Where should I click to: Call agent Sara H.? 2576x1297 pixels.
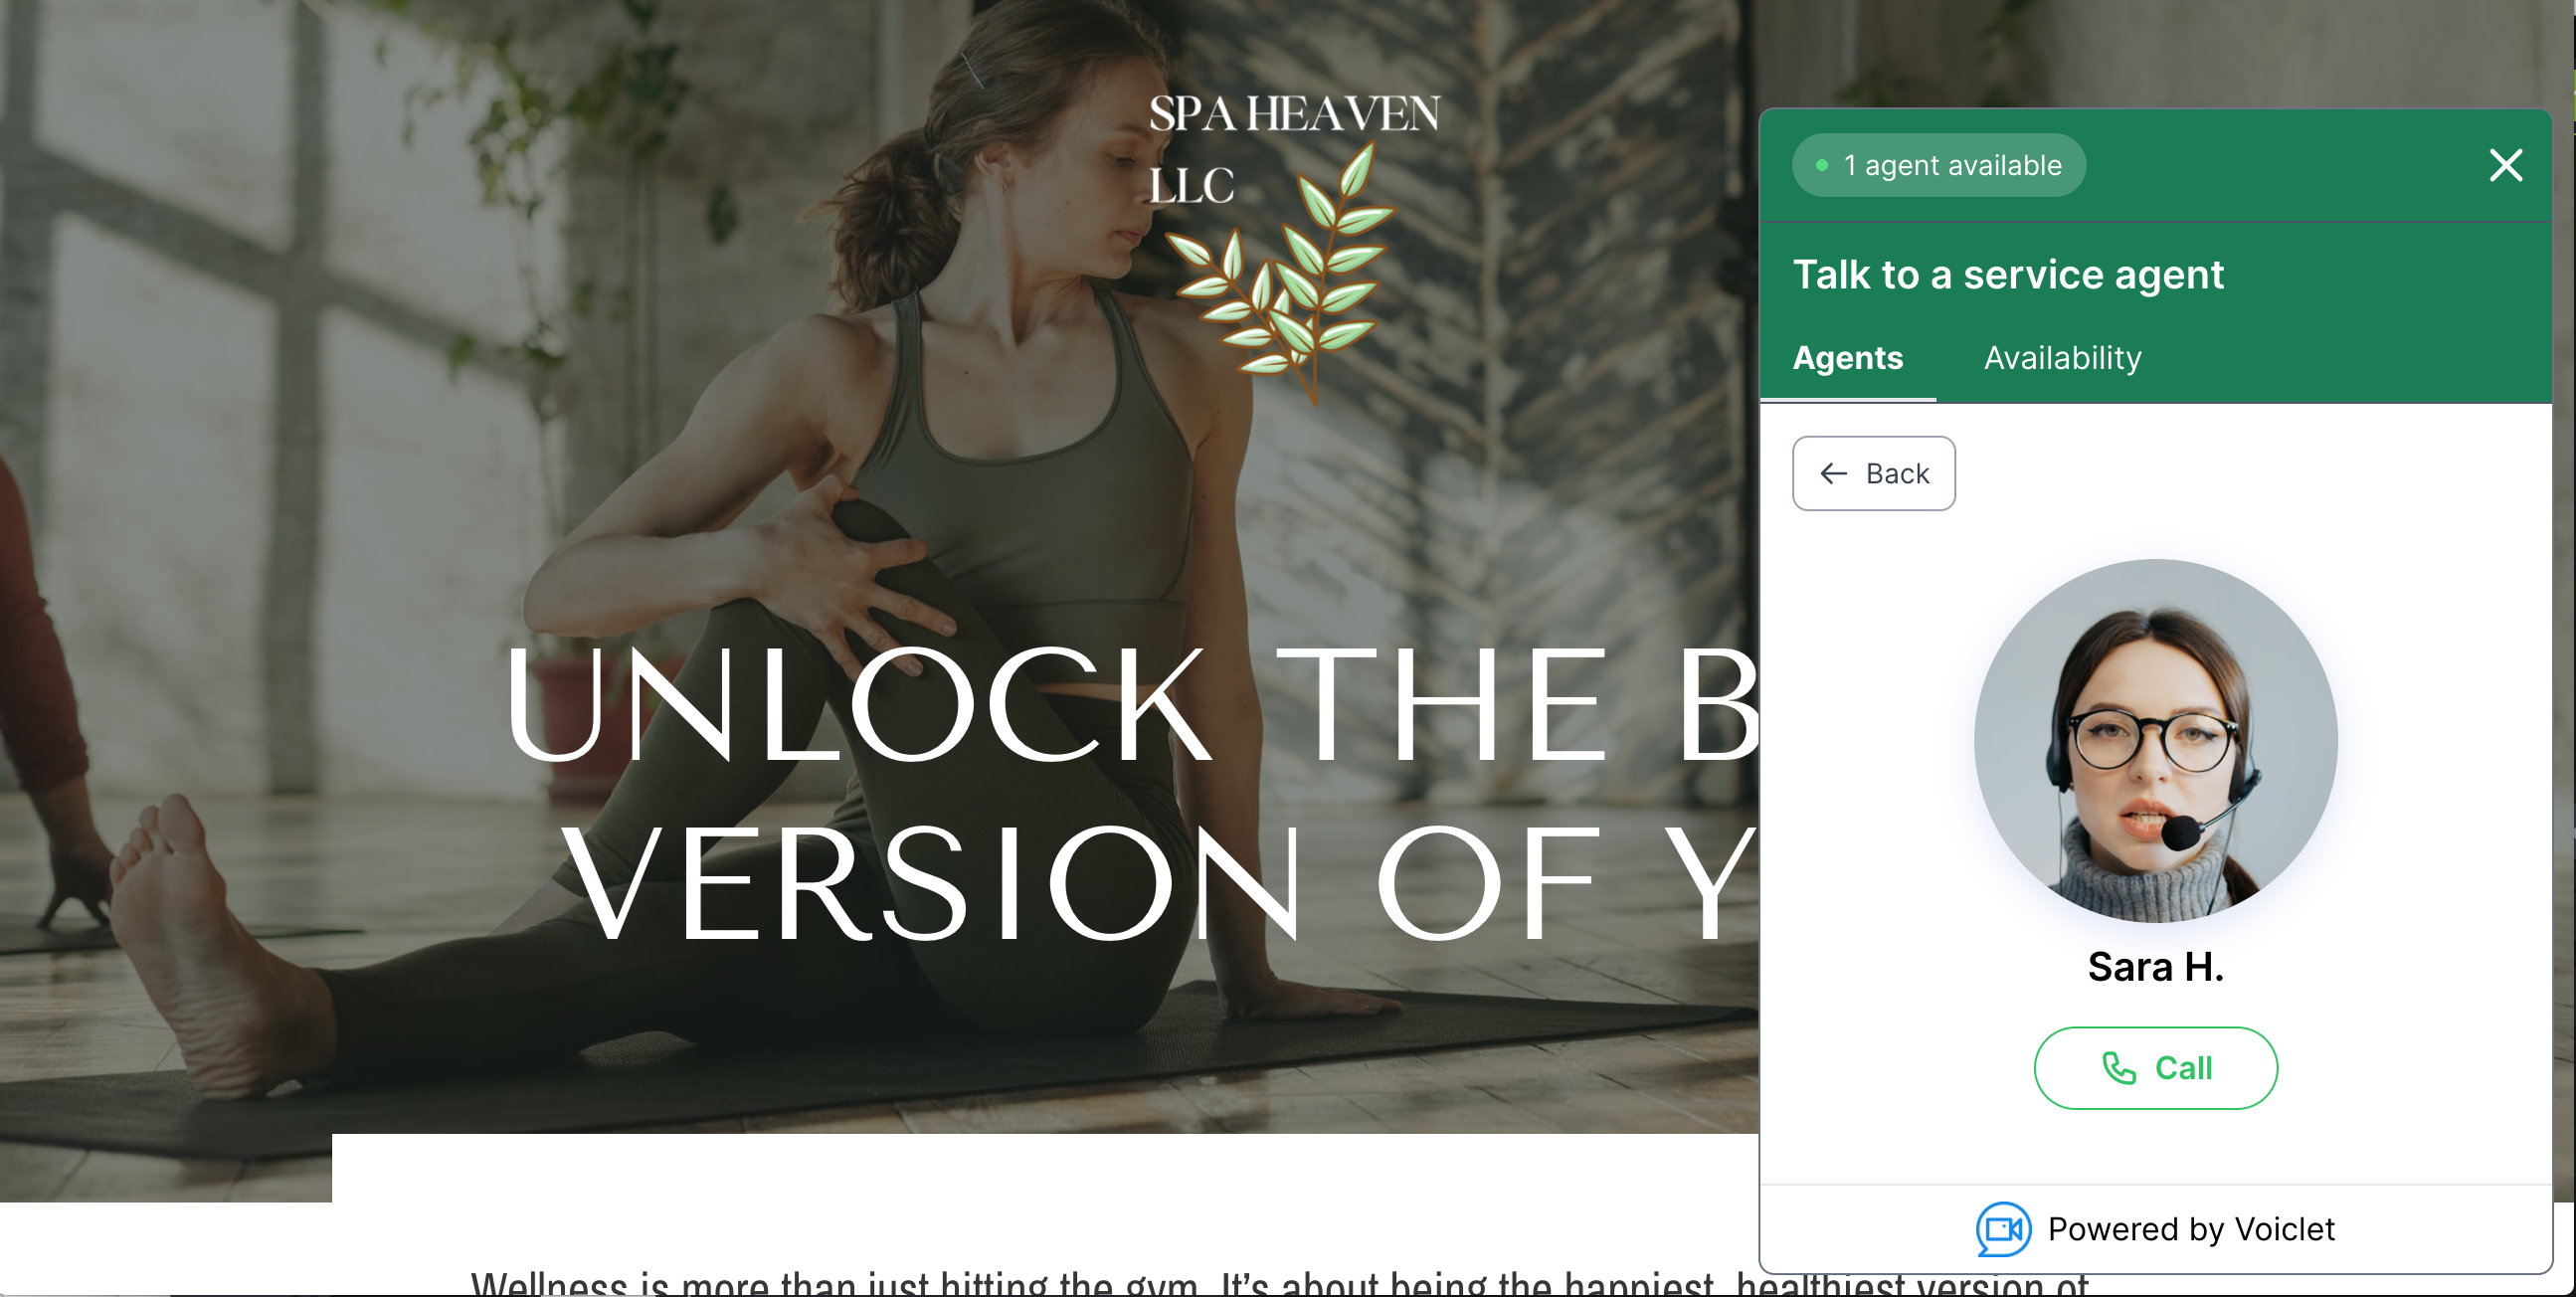pos(2155,1068)
